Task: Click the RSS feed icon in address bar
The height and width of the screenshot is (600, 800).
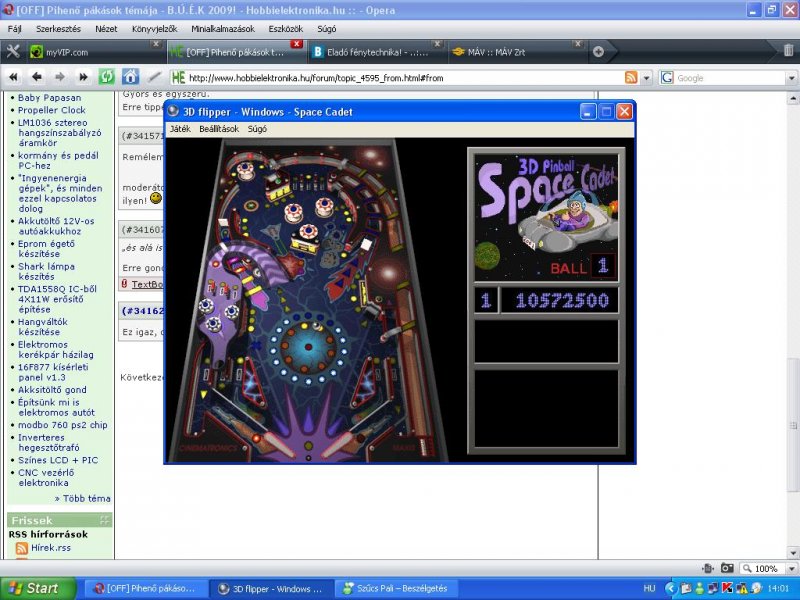Action: pyautogui.click(x=631, y=78)
